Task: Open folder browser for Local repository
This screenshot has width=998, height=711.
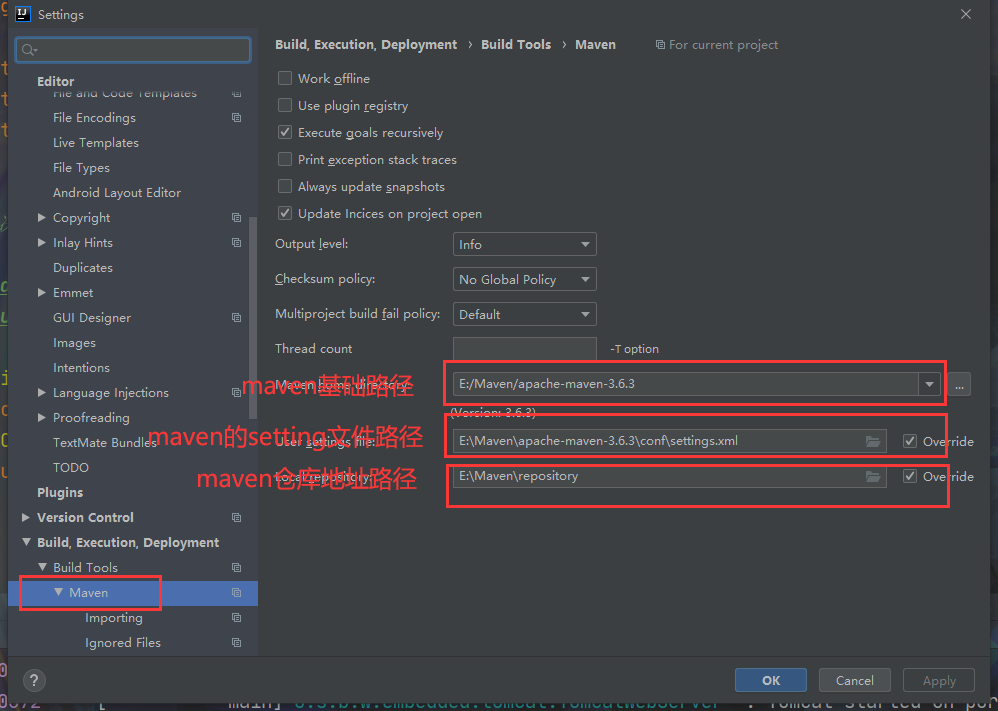Action: pos(873,476)
